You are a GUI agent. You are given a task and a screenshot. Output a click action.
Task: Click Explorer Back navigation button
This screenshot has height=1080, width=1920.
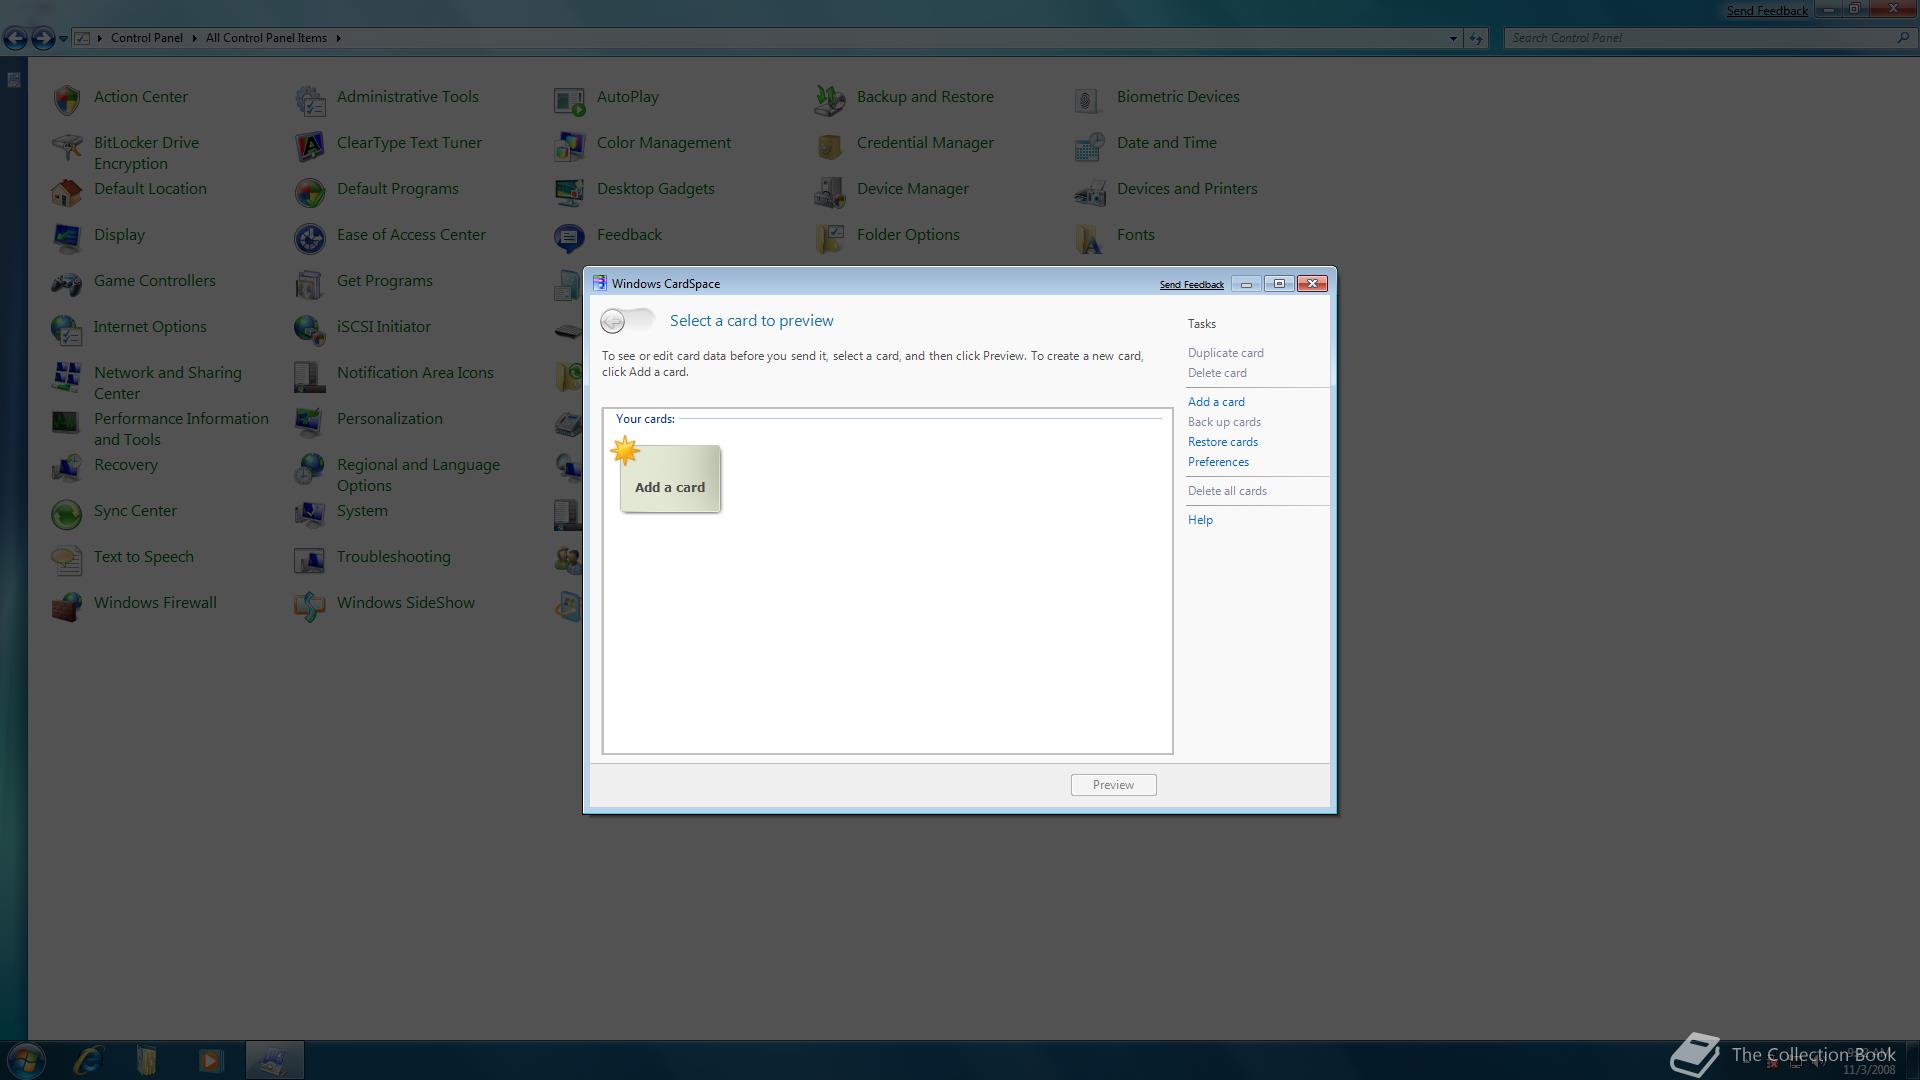15,38
